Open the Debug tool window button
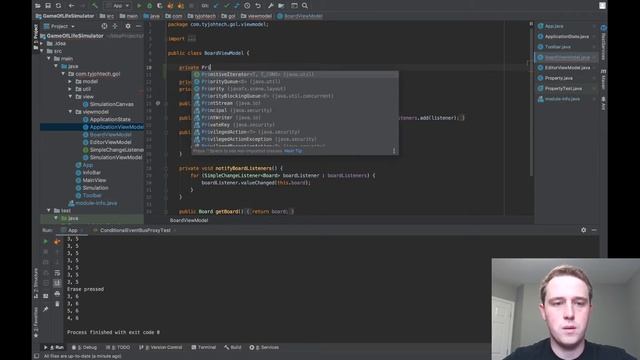The image size is (640, 360). [84, 347]
